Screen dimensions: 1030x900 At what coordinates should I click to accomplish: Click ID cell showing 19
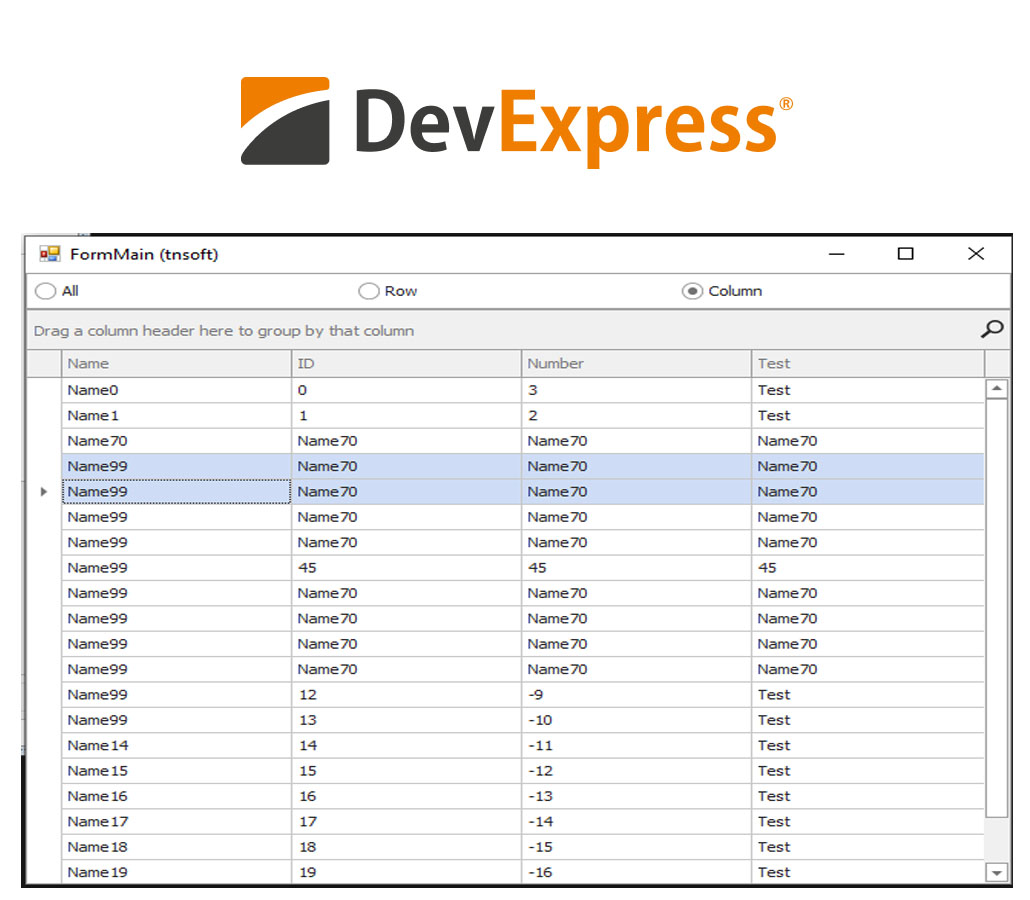pyautogui.click(x=406, y=872)
